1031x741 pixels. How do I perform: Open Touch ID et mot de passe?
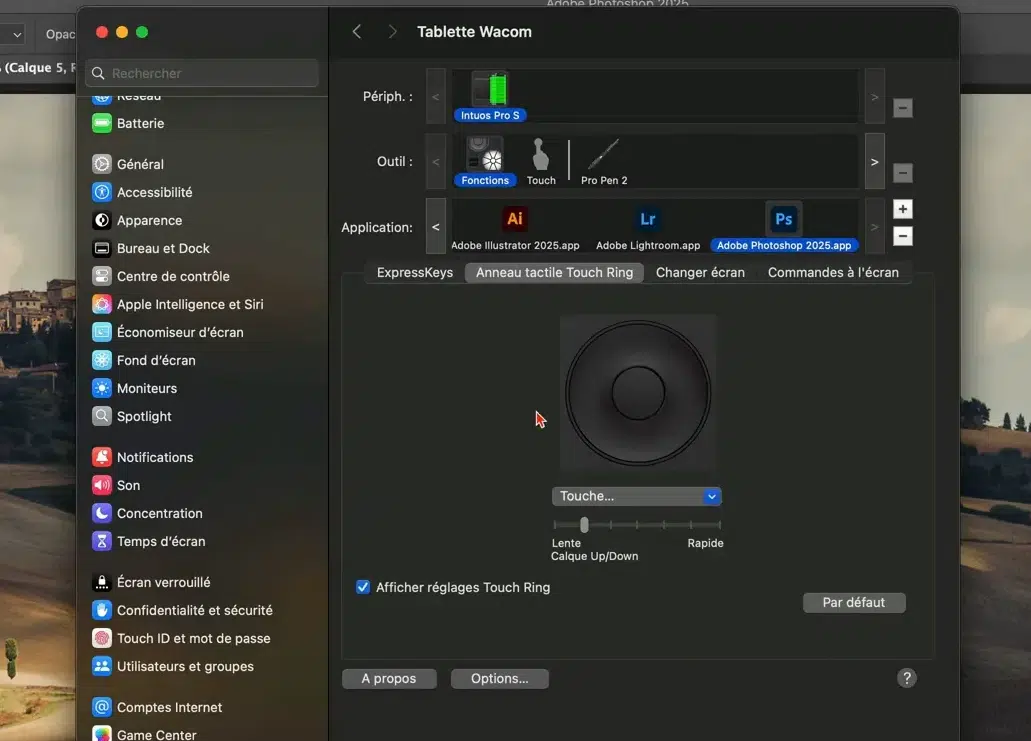[x=181, y=638]
